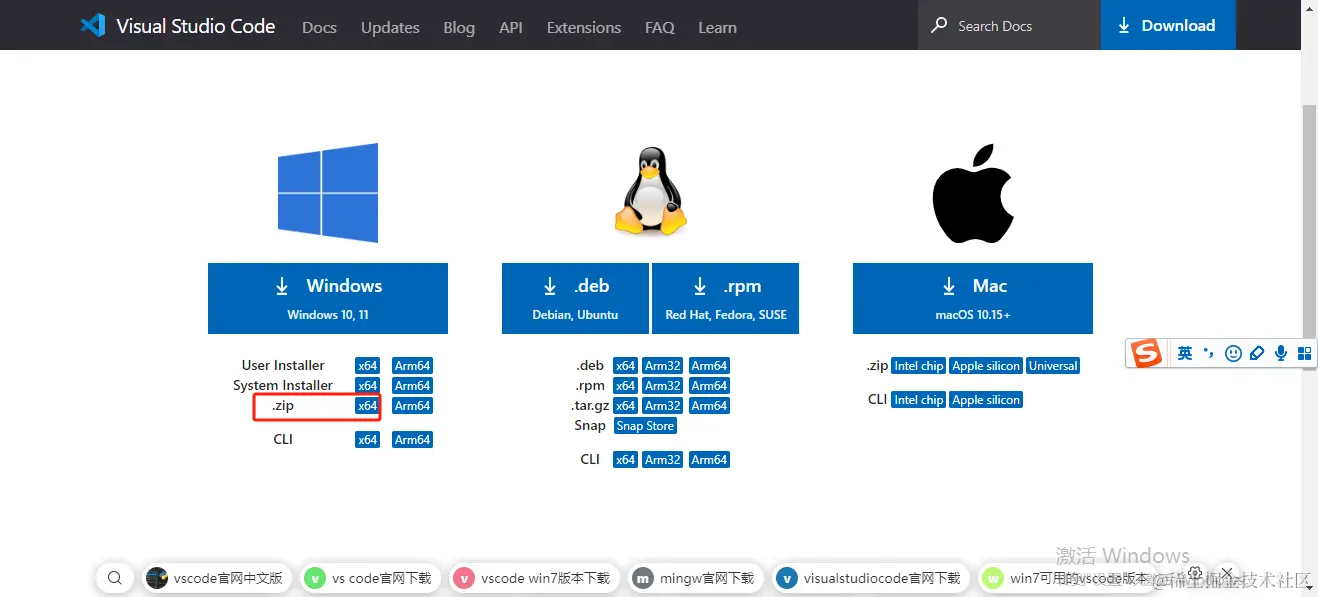Download Linux .rpm Arm64
Screen dimensions: 1318x597
tap(709, 386)
